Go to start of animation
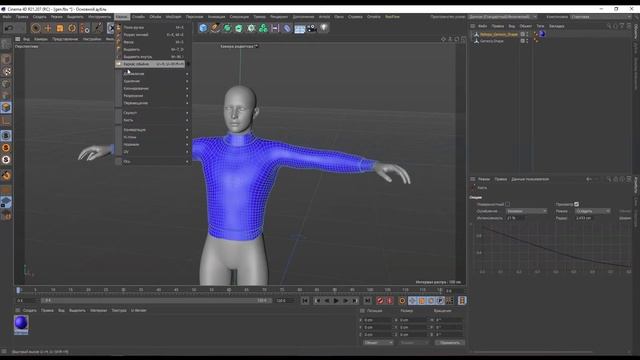The width and height of the screenshot is (640, 360). (305, 301)
